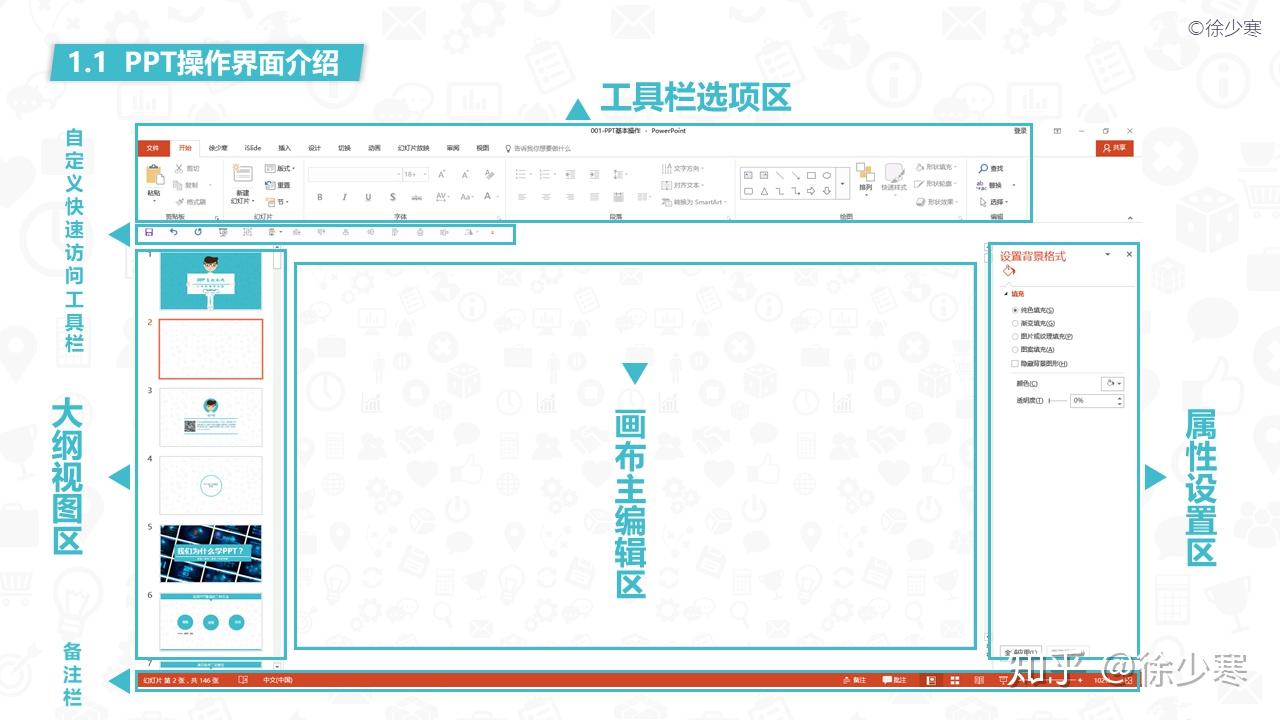Click the 登录 link in title bar
Screen dimensions: 1280x720
point(1018,131)
